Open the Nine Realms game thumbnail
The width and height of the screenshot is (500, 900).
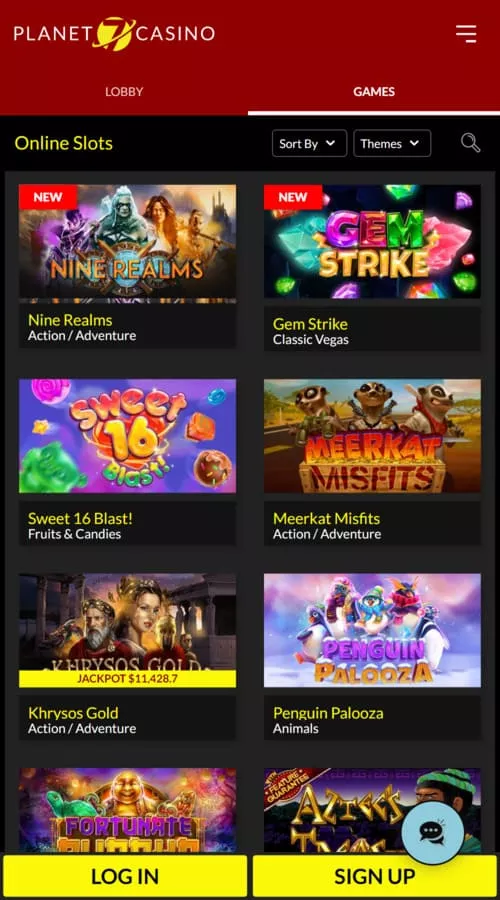[127, 243]
